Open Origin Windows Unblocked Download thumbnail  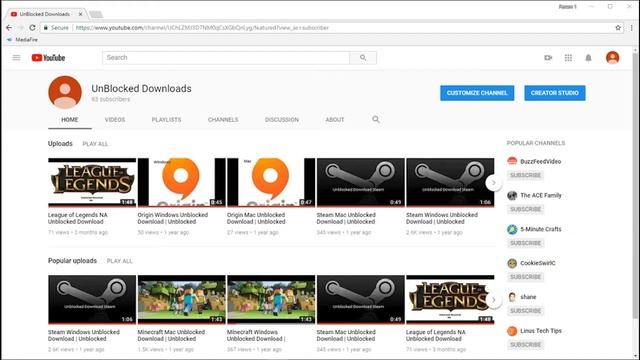[181, 182]
